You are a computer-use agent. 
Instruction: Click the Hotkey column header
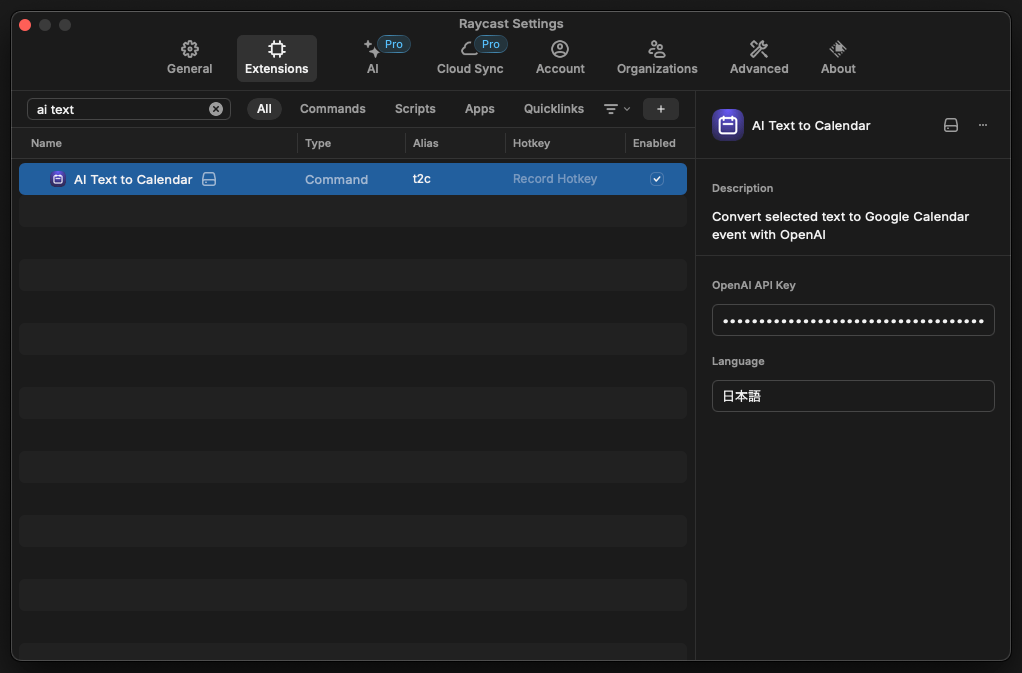click(x=531, y=143)
